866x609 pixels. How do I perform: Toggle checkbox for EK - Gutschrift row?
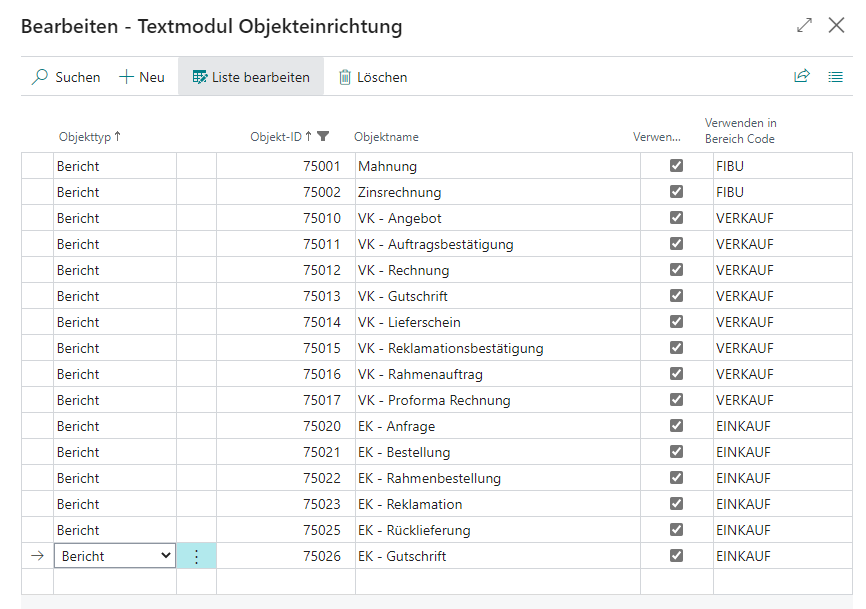click(676, 556)
